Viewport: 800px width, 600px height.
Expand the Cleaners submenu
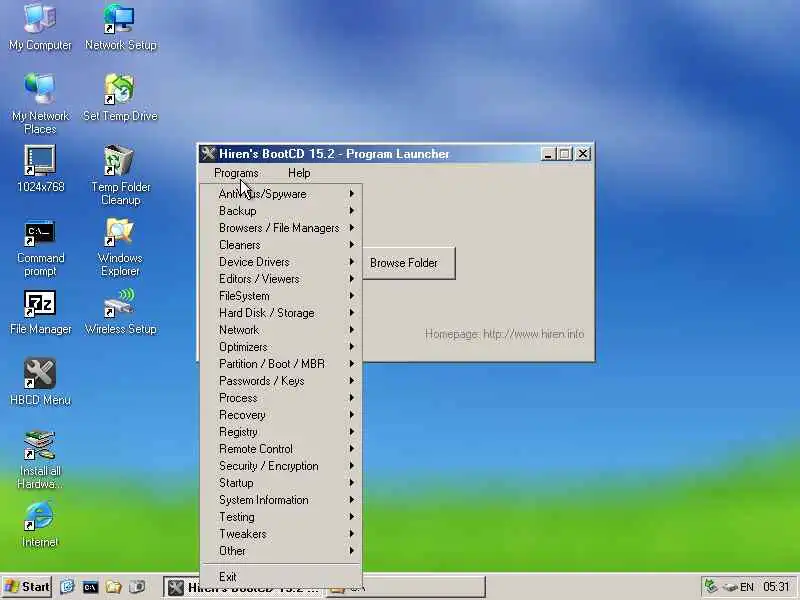pos(281,245)
